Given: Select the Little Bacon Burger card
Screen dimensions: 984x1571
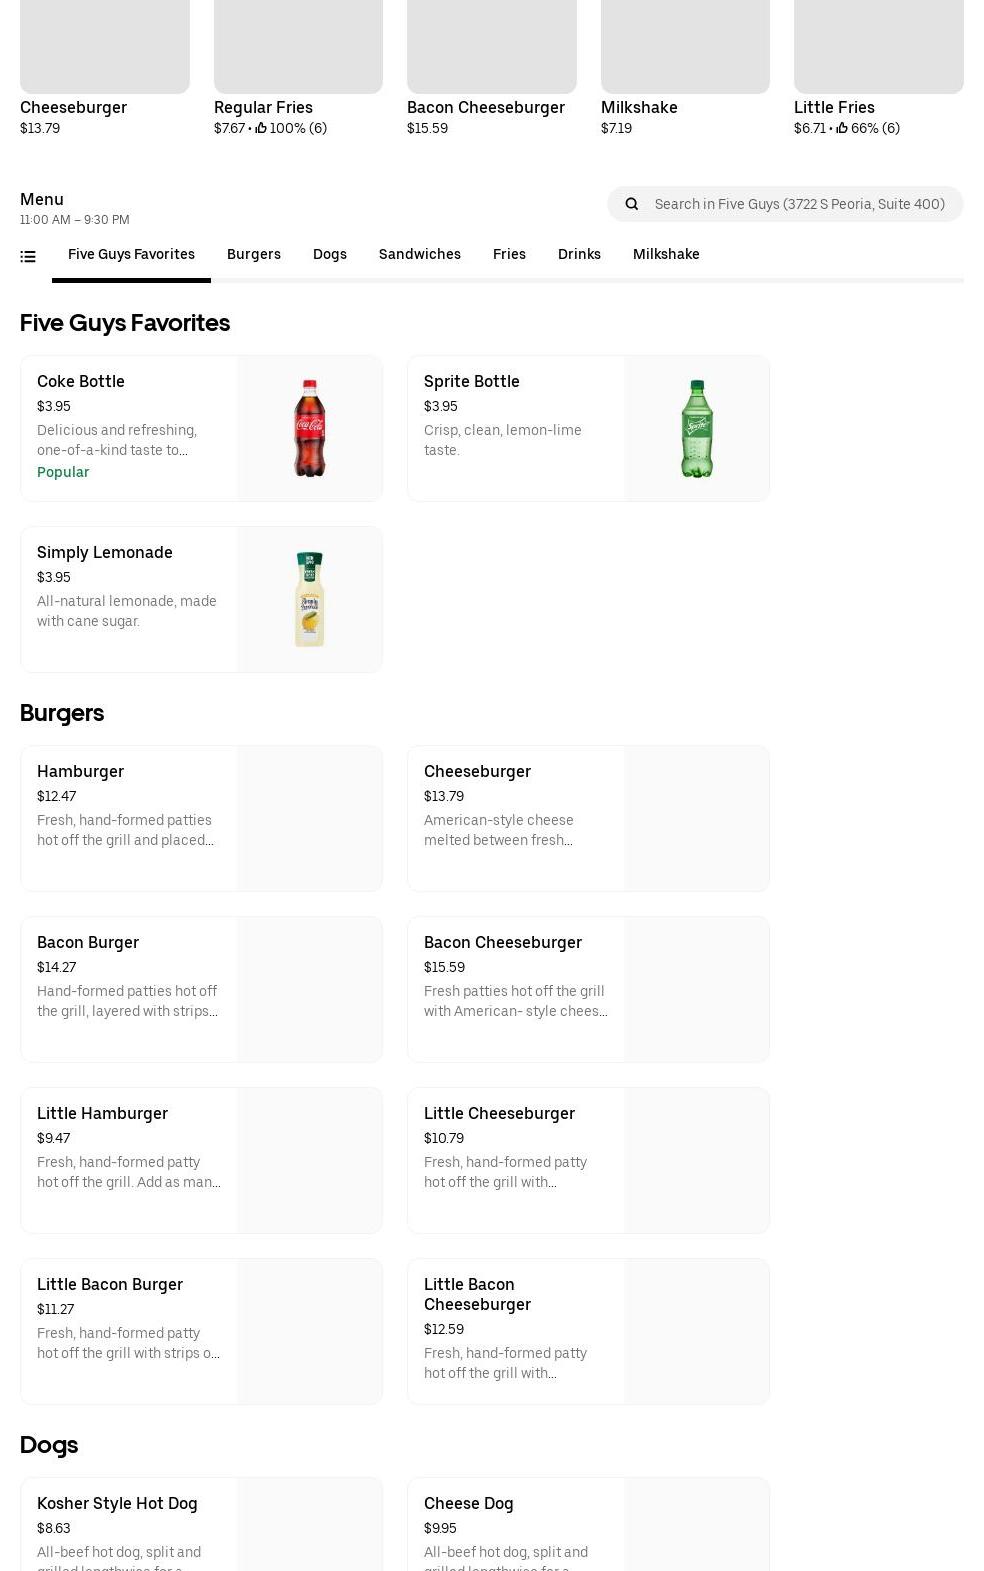Looking at the screenshot, I should (x=201, y=1331).
